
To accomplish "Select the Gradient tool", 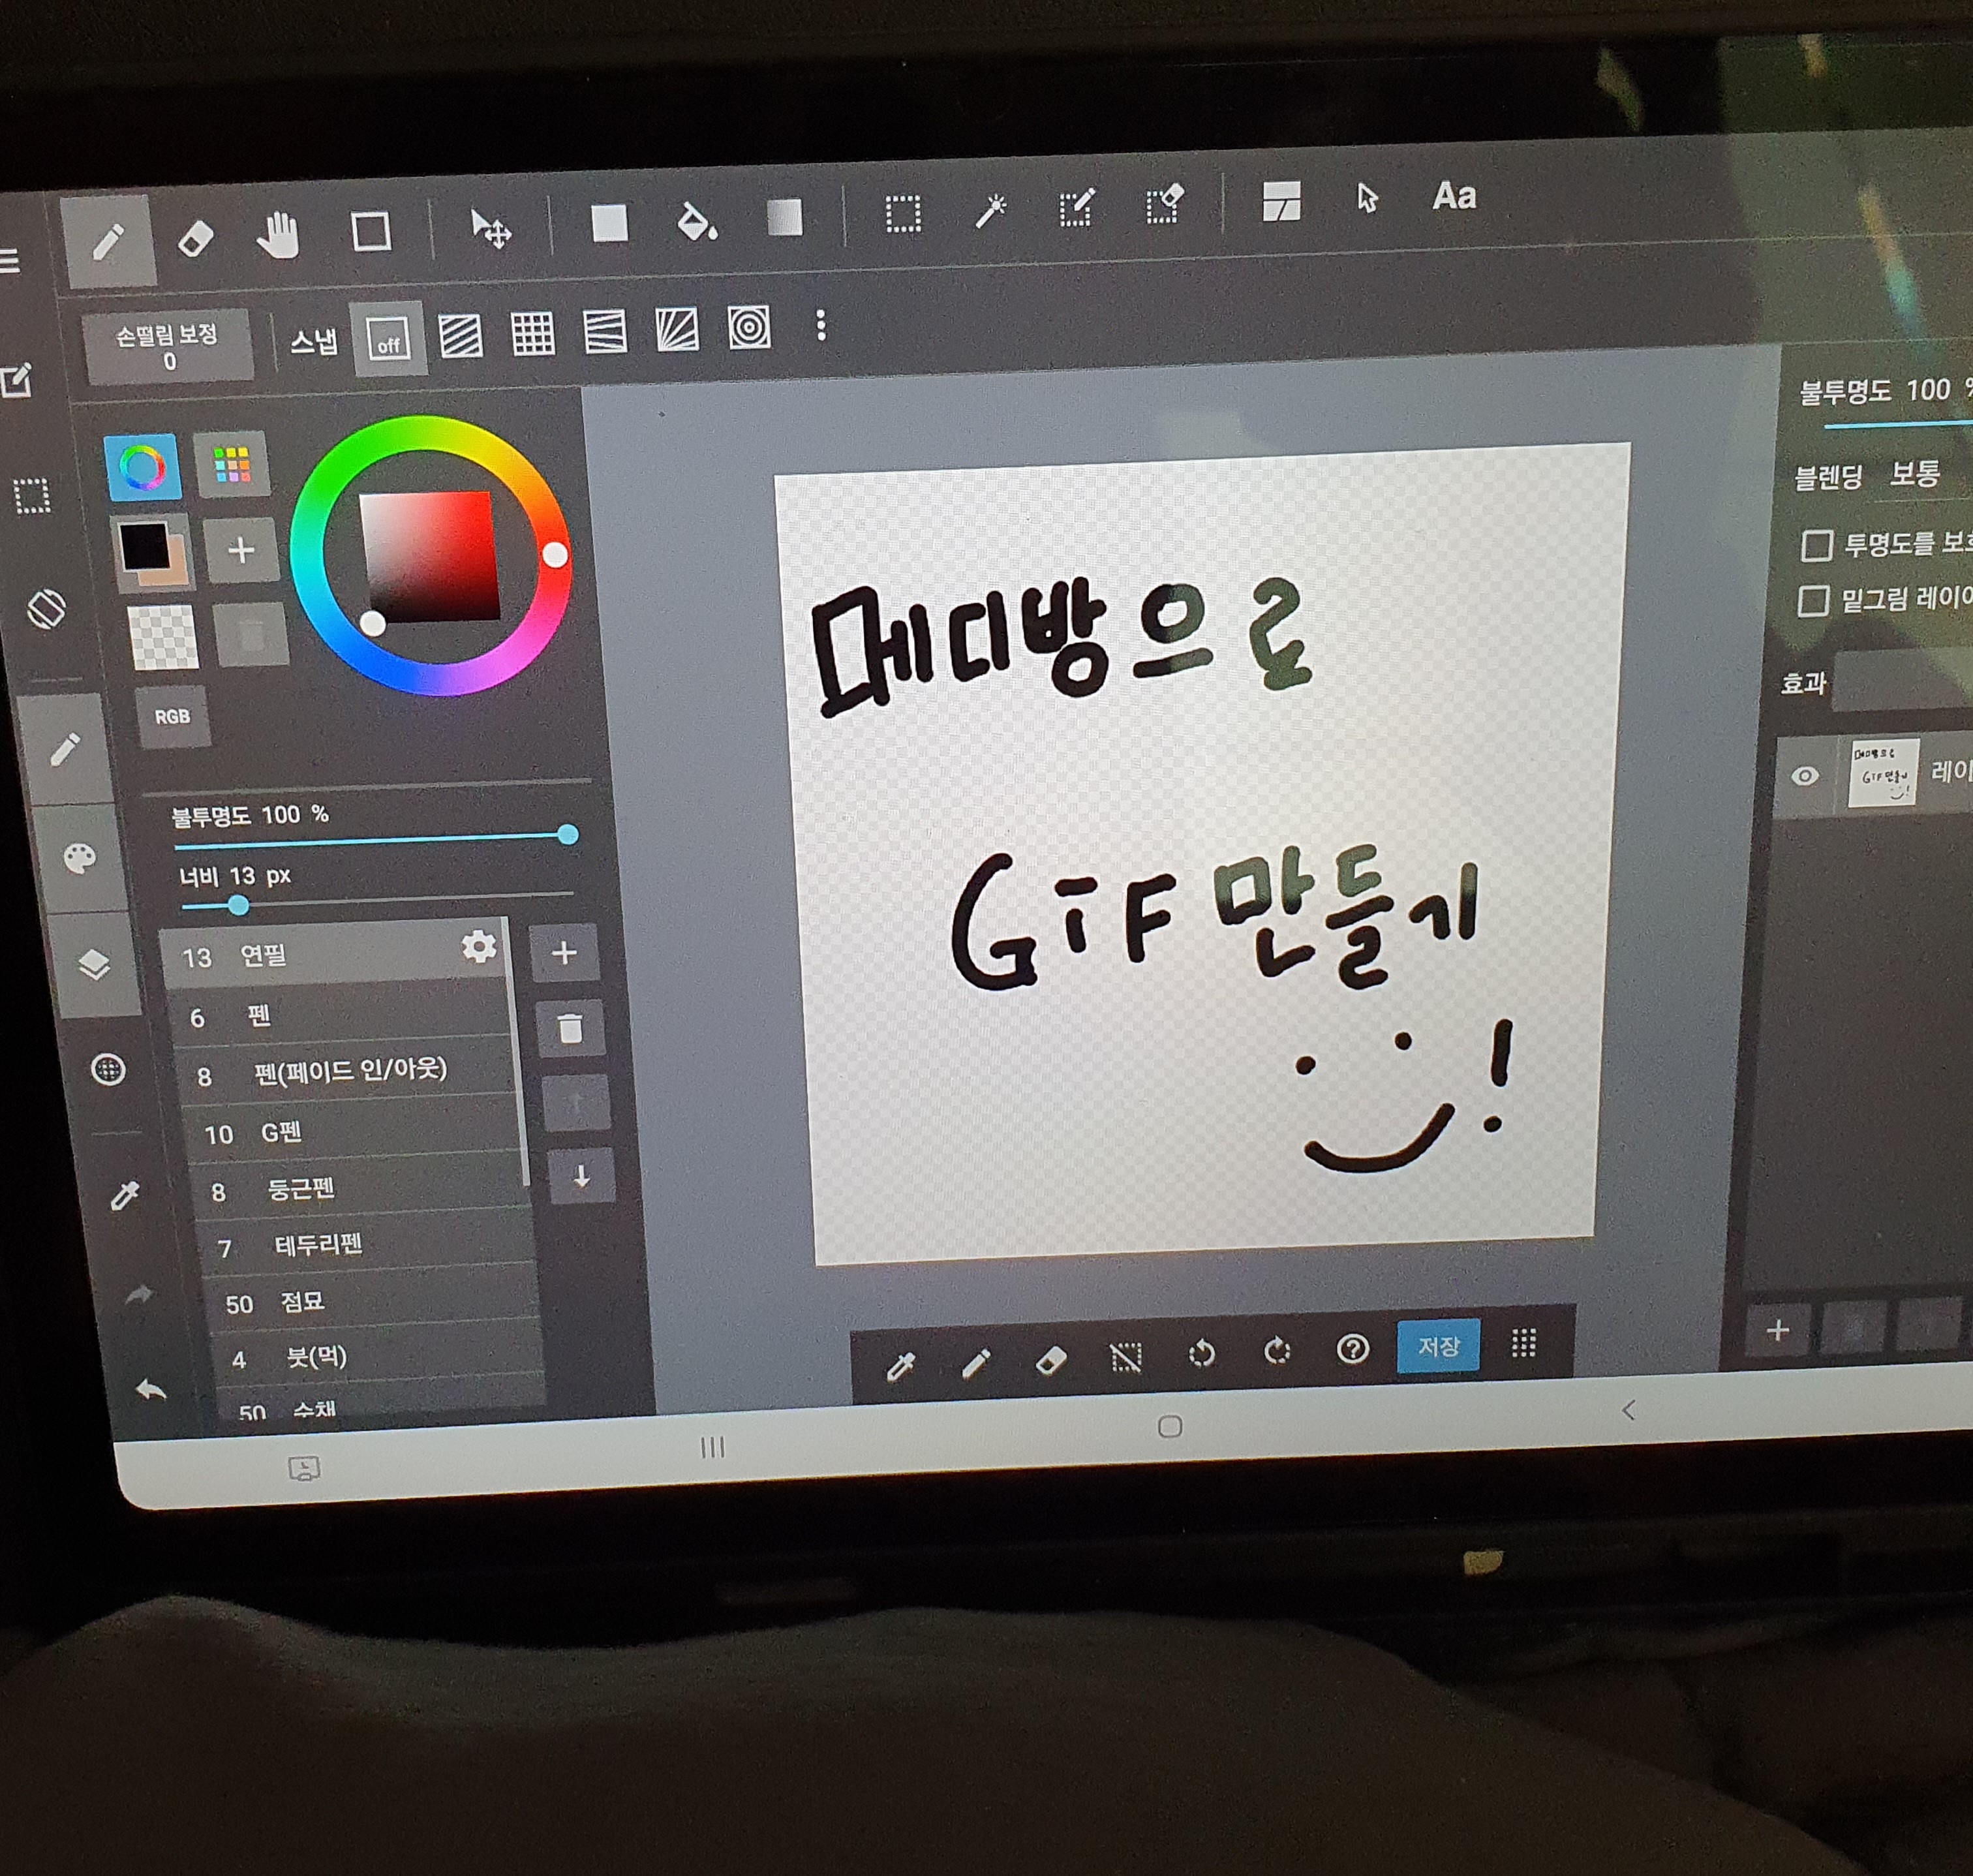I will [x=785, y=218].
